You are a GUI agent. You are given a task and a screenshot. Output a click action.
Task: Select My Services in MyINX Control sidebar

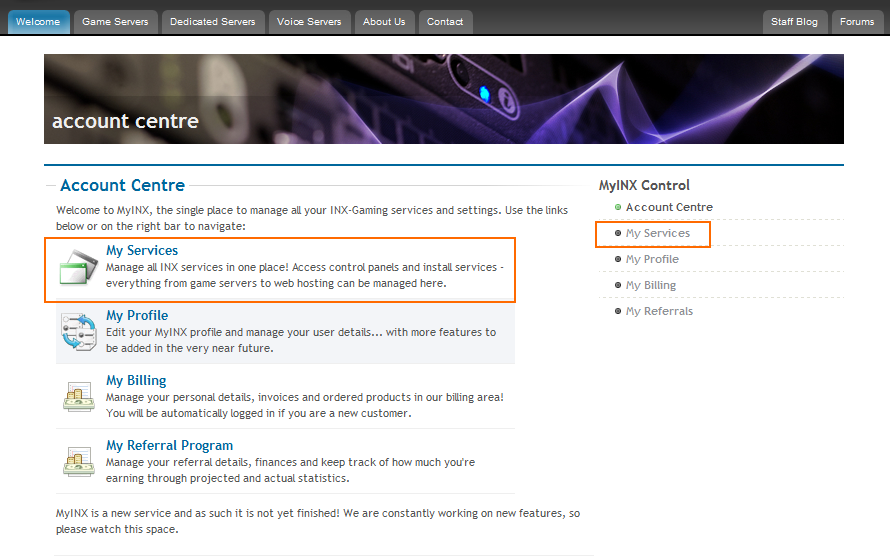click(658, 233)
